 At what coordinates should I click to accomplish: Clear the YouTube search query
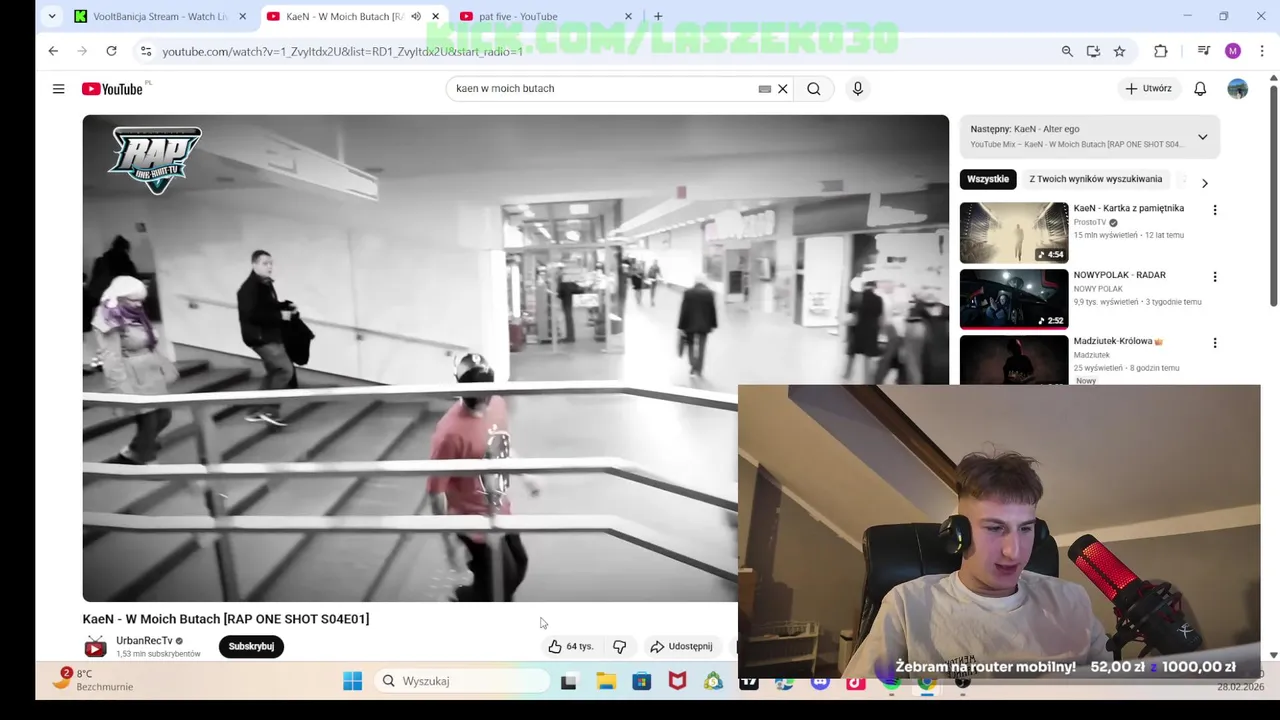(x=783, y=89)
